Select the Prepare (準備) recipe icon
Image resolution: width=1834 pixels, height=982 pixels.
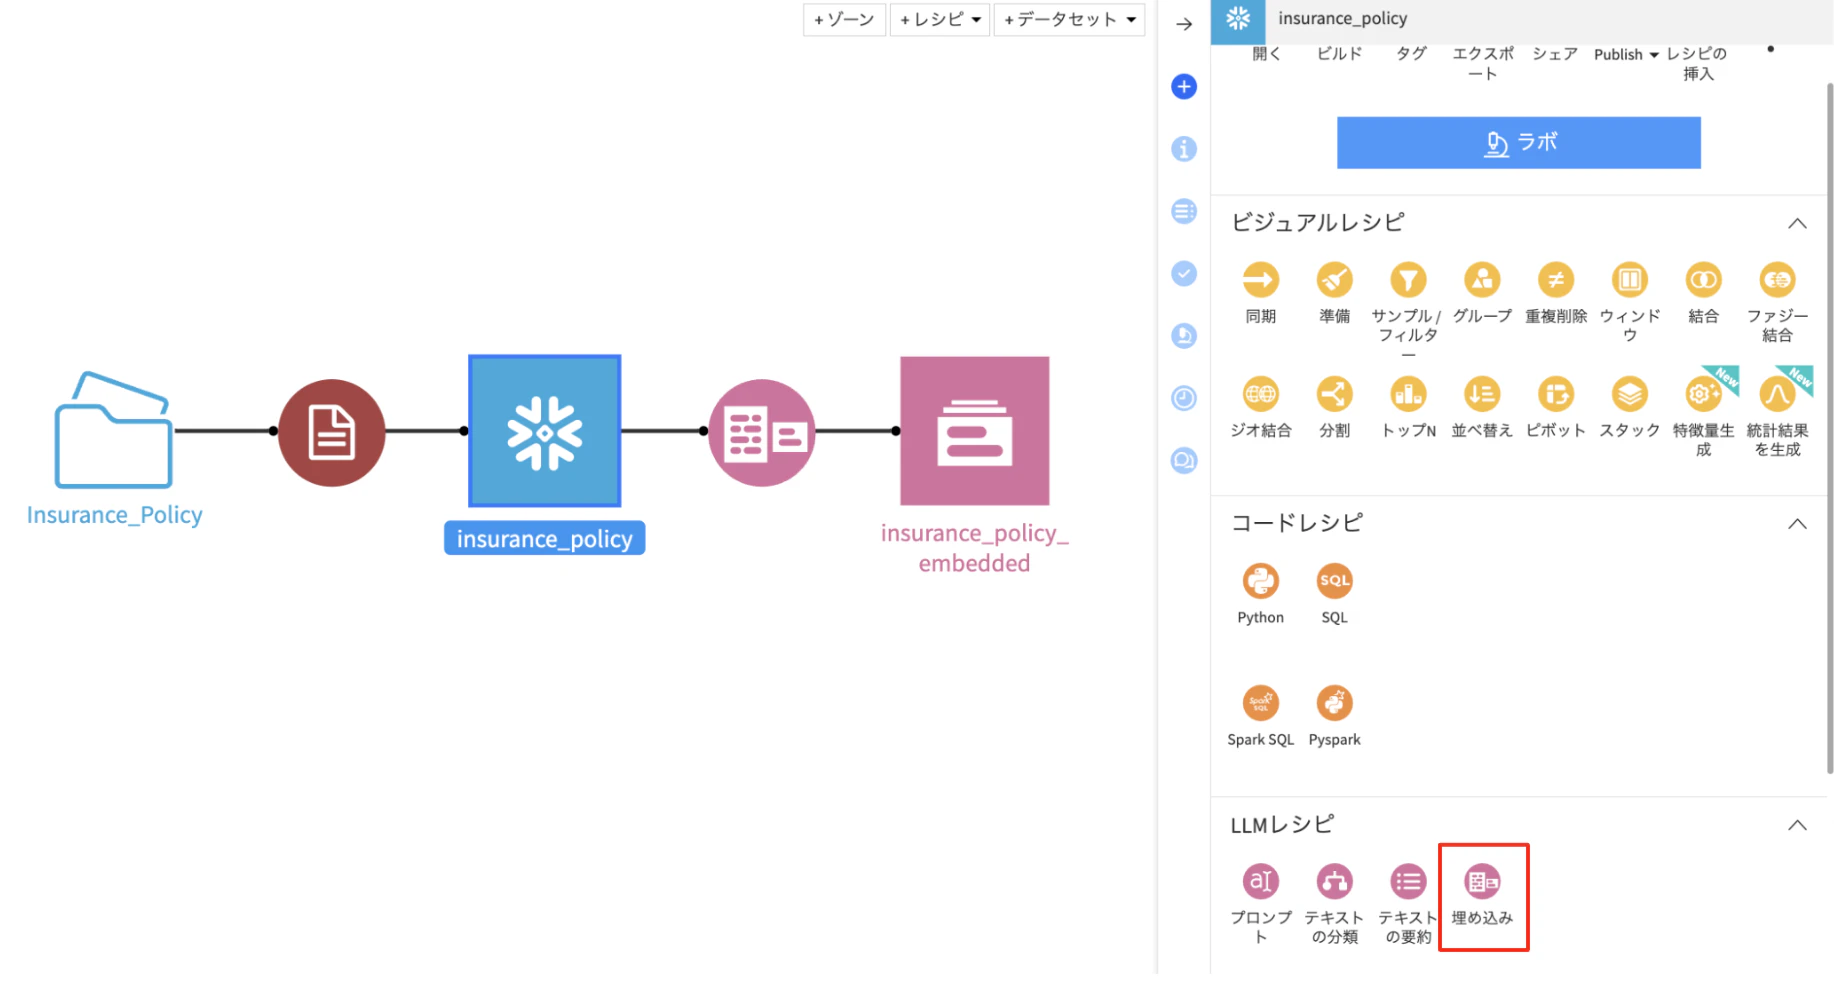(x=1334, y=280)
